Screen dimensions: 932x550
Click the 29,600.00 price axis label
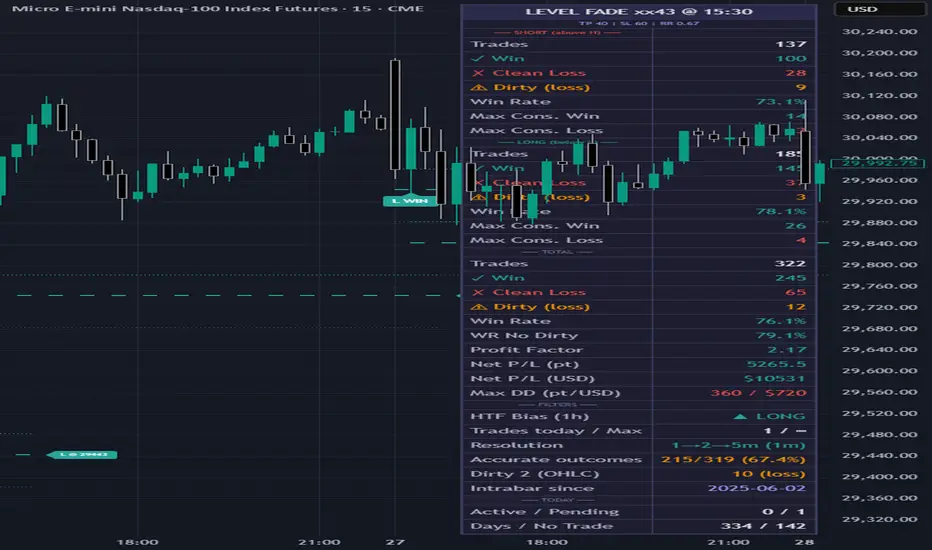(x=879, y=370)
